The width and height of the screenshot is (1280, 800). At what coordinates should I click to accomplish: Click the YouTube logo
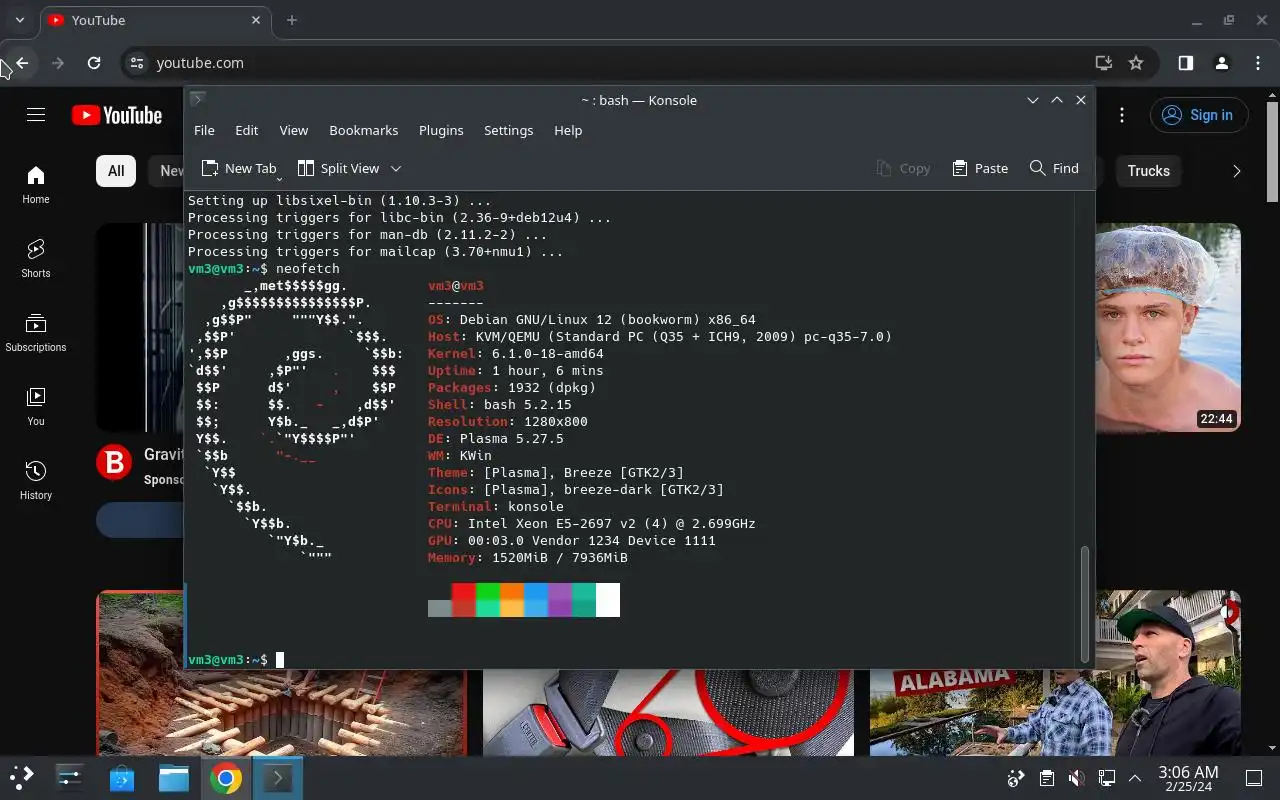(x=117, y=116)
